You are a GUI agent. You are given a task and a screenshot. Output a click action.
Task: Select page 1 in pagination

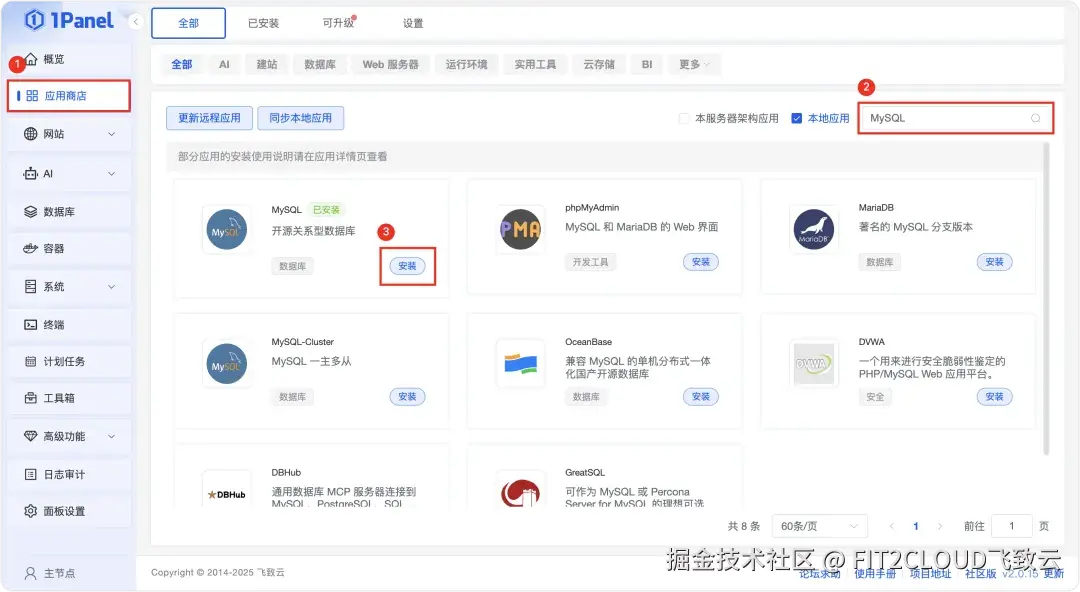point(915,526)
